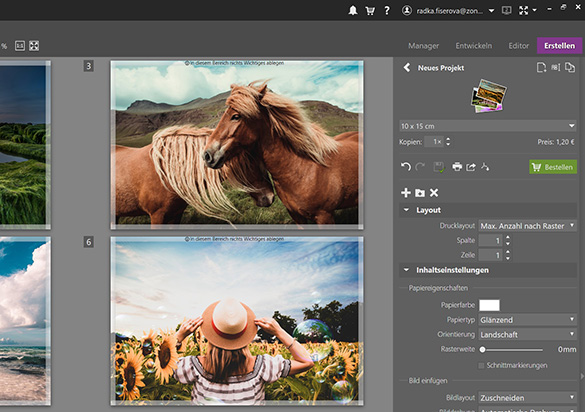Open the notifications bell icon
This screenshot has width=585, height=412.
click(353, 10)
